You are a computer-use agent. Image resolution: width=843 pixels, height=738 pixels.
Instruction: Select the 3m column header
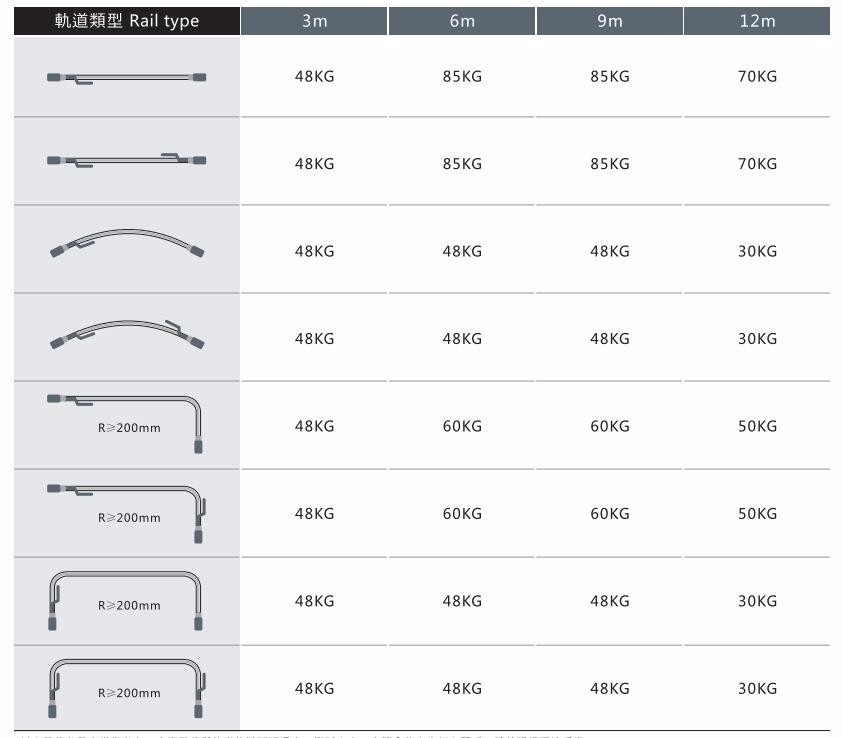314,21
